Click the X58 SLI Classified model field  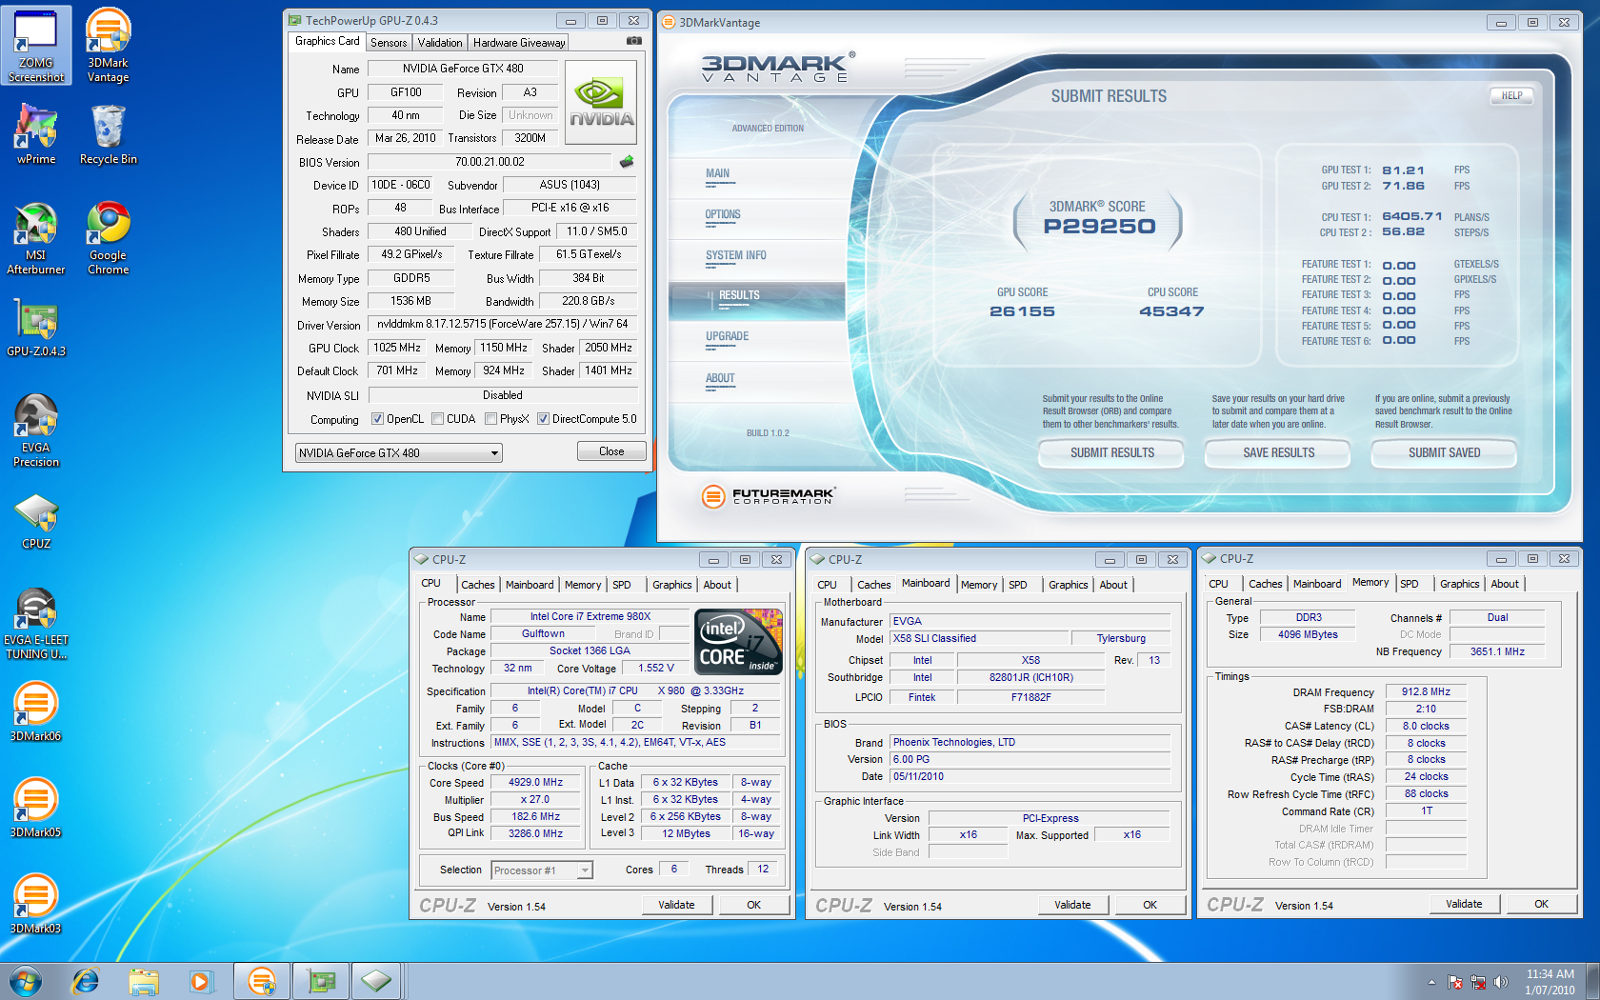click(979, 638)
